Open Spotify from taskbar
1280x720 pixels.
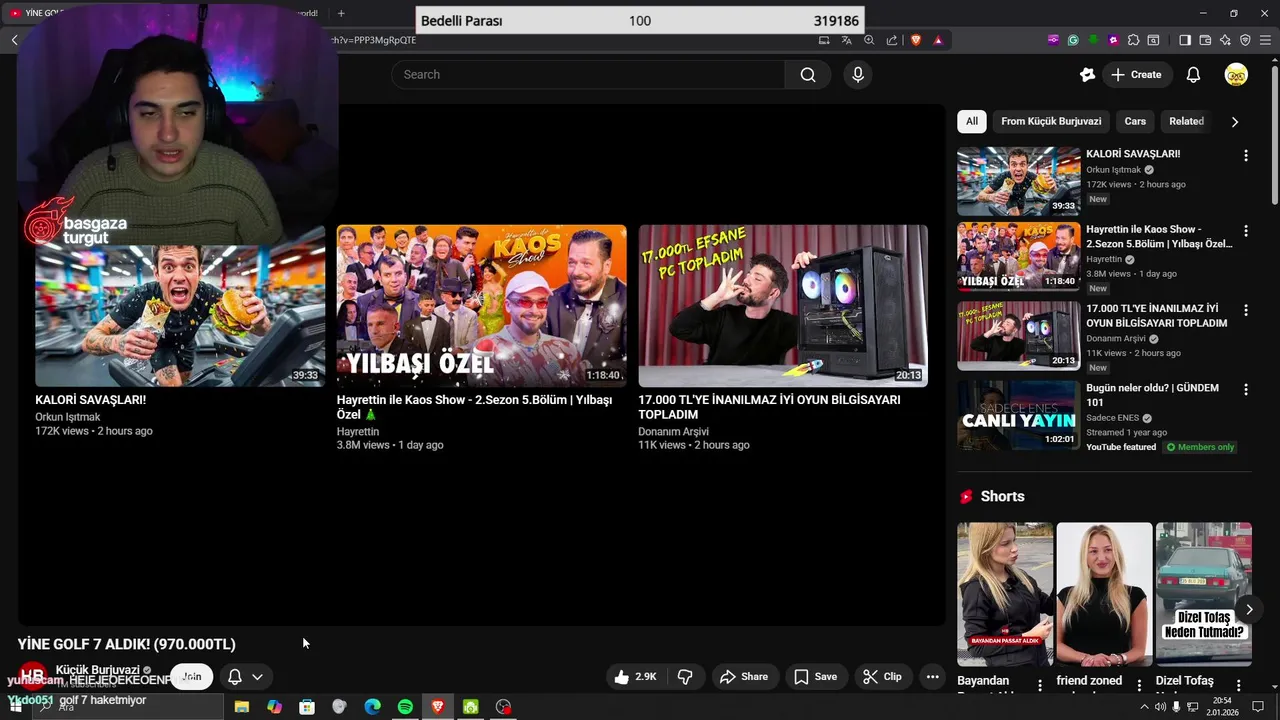[x=405, y=707]
